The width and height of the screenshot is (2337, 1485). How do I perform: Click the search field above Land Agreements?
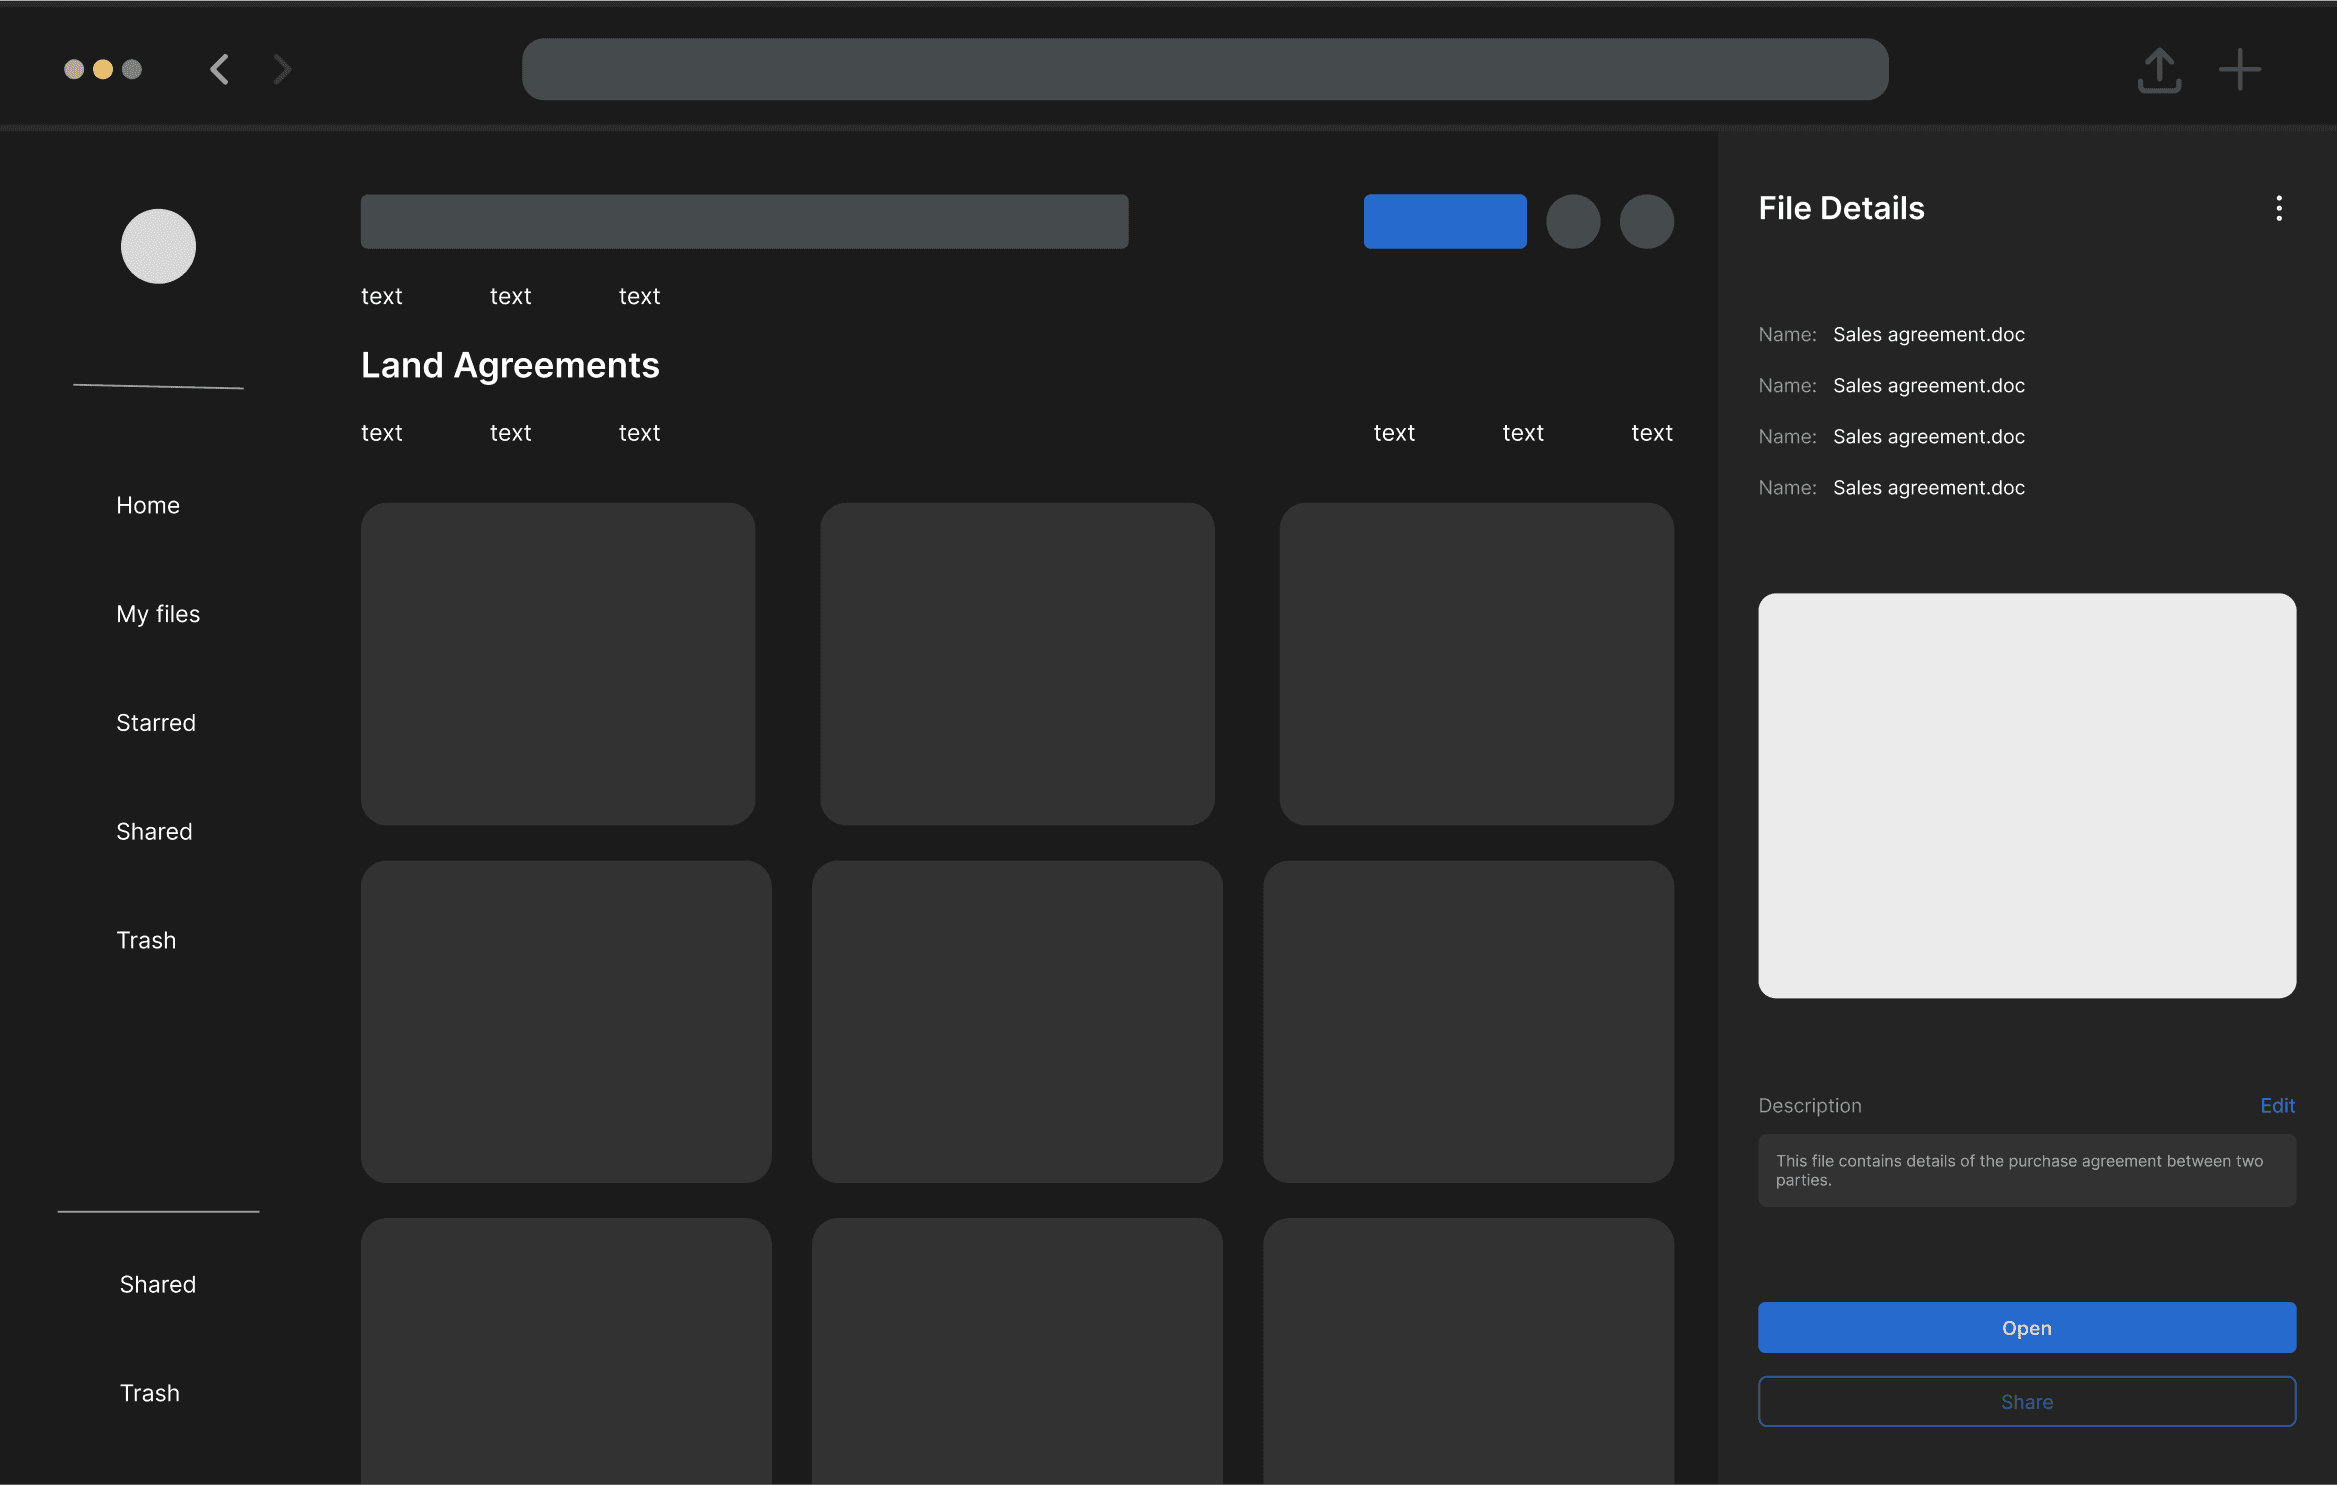point(744,221)
